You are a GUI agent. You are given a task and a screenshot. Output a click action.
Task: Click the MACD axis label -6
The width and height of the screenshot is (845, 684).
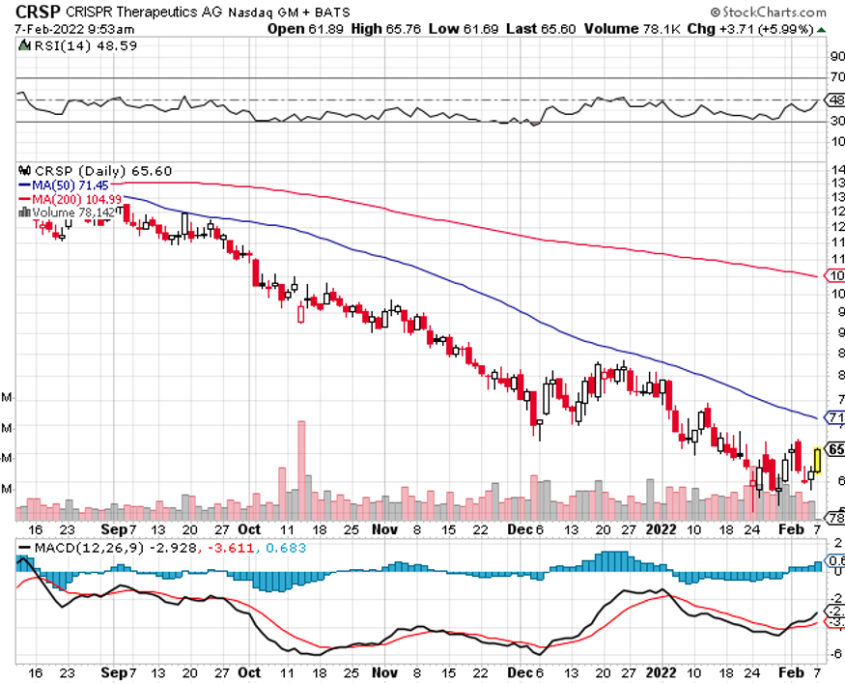[x=836, y=654]
